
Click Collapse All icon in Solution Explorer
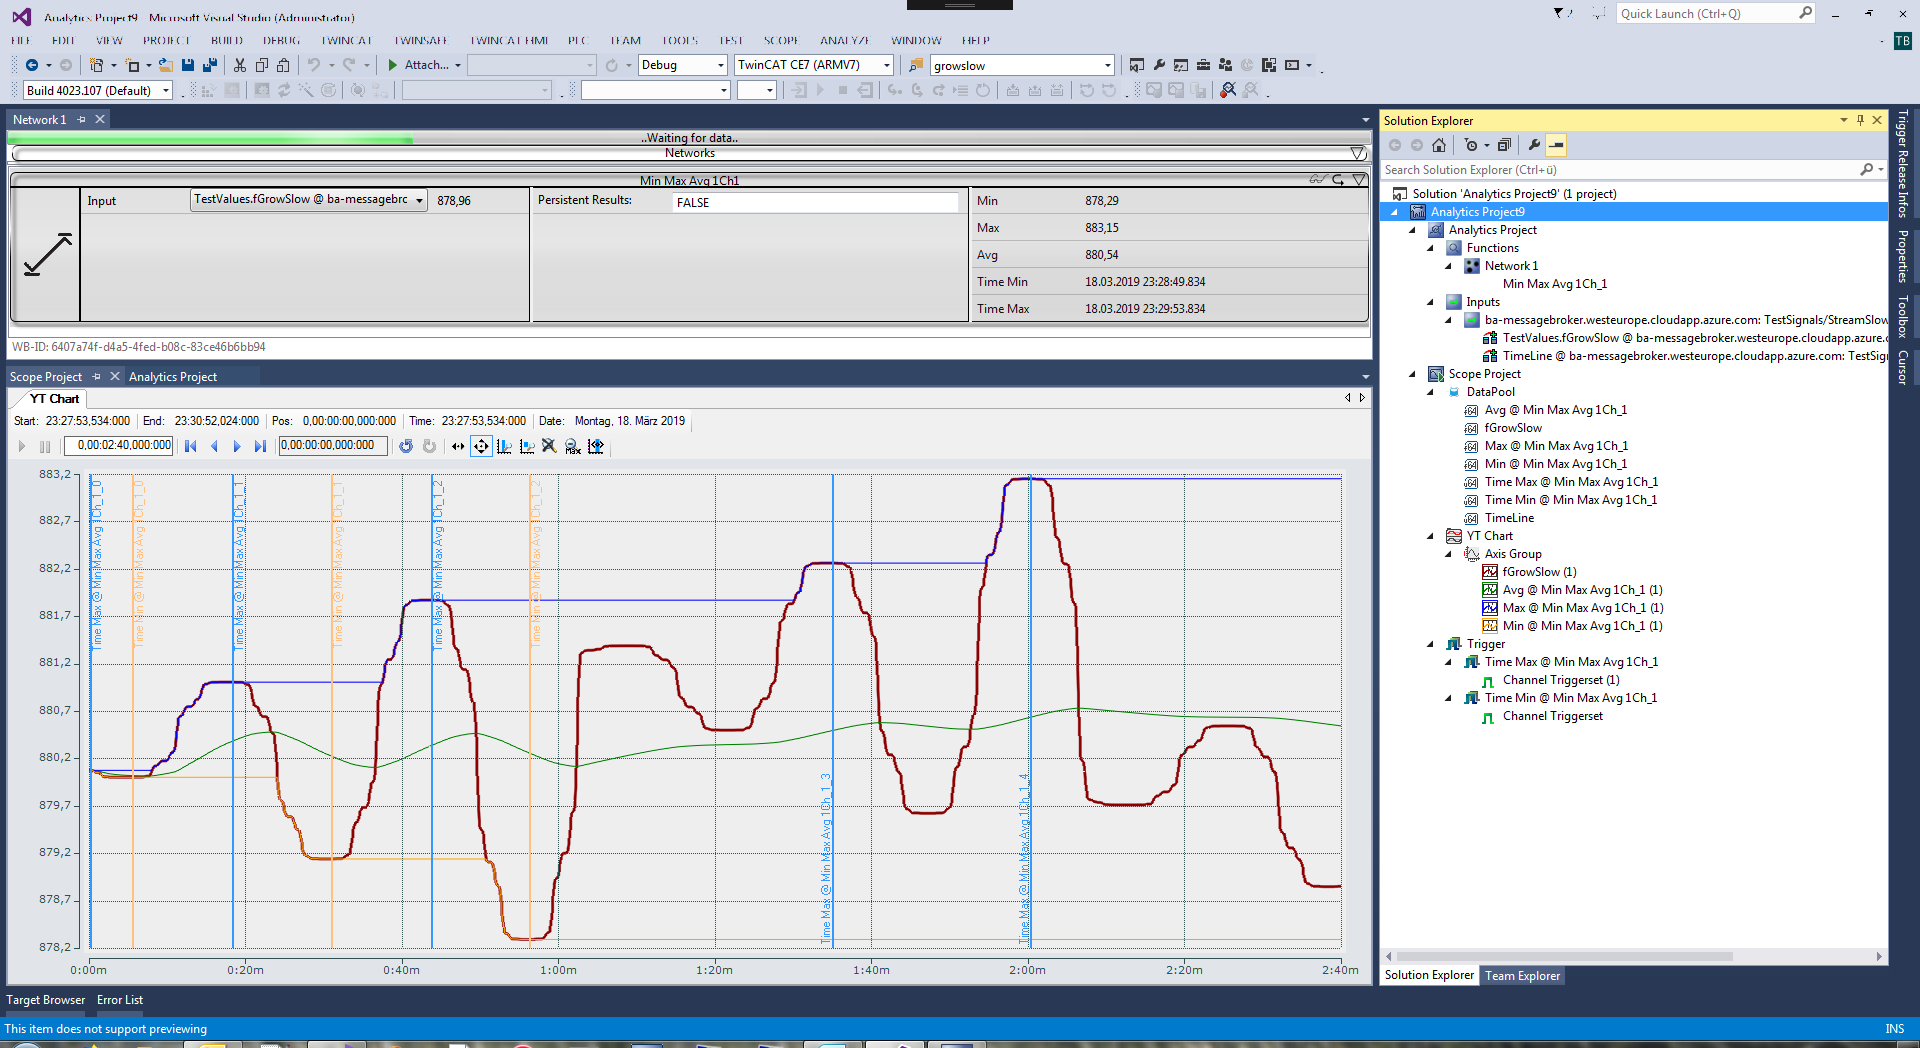pyautogui.click(x=1504, y=145)
